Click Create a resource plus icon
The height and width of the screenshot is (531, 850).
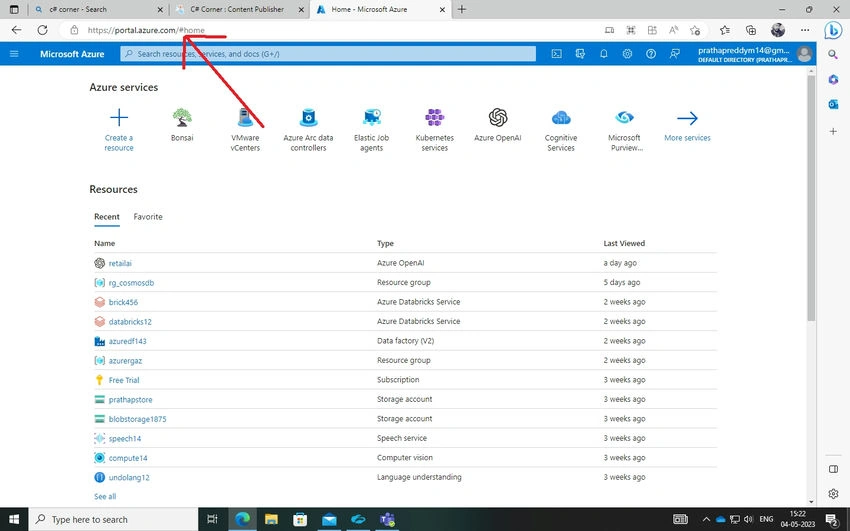119,118
